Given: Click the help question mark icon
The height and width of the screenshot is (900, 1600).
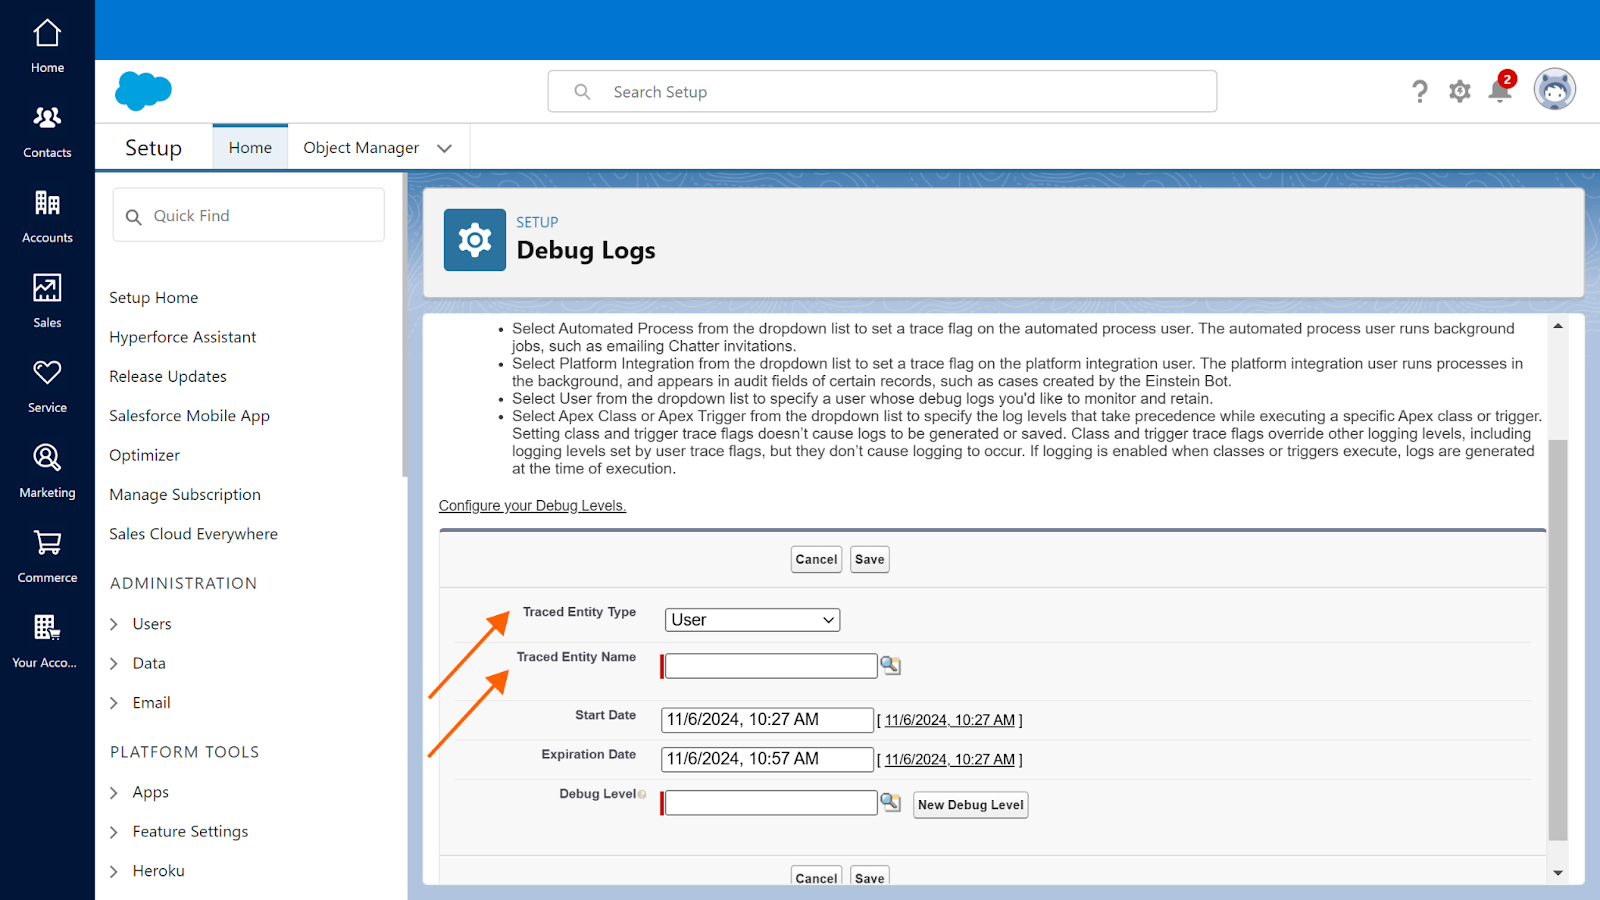Looking at the screenshot, I should (1419, 92).
